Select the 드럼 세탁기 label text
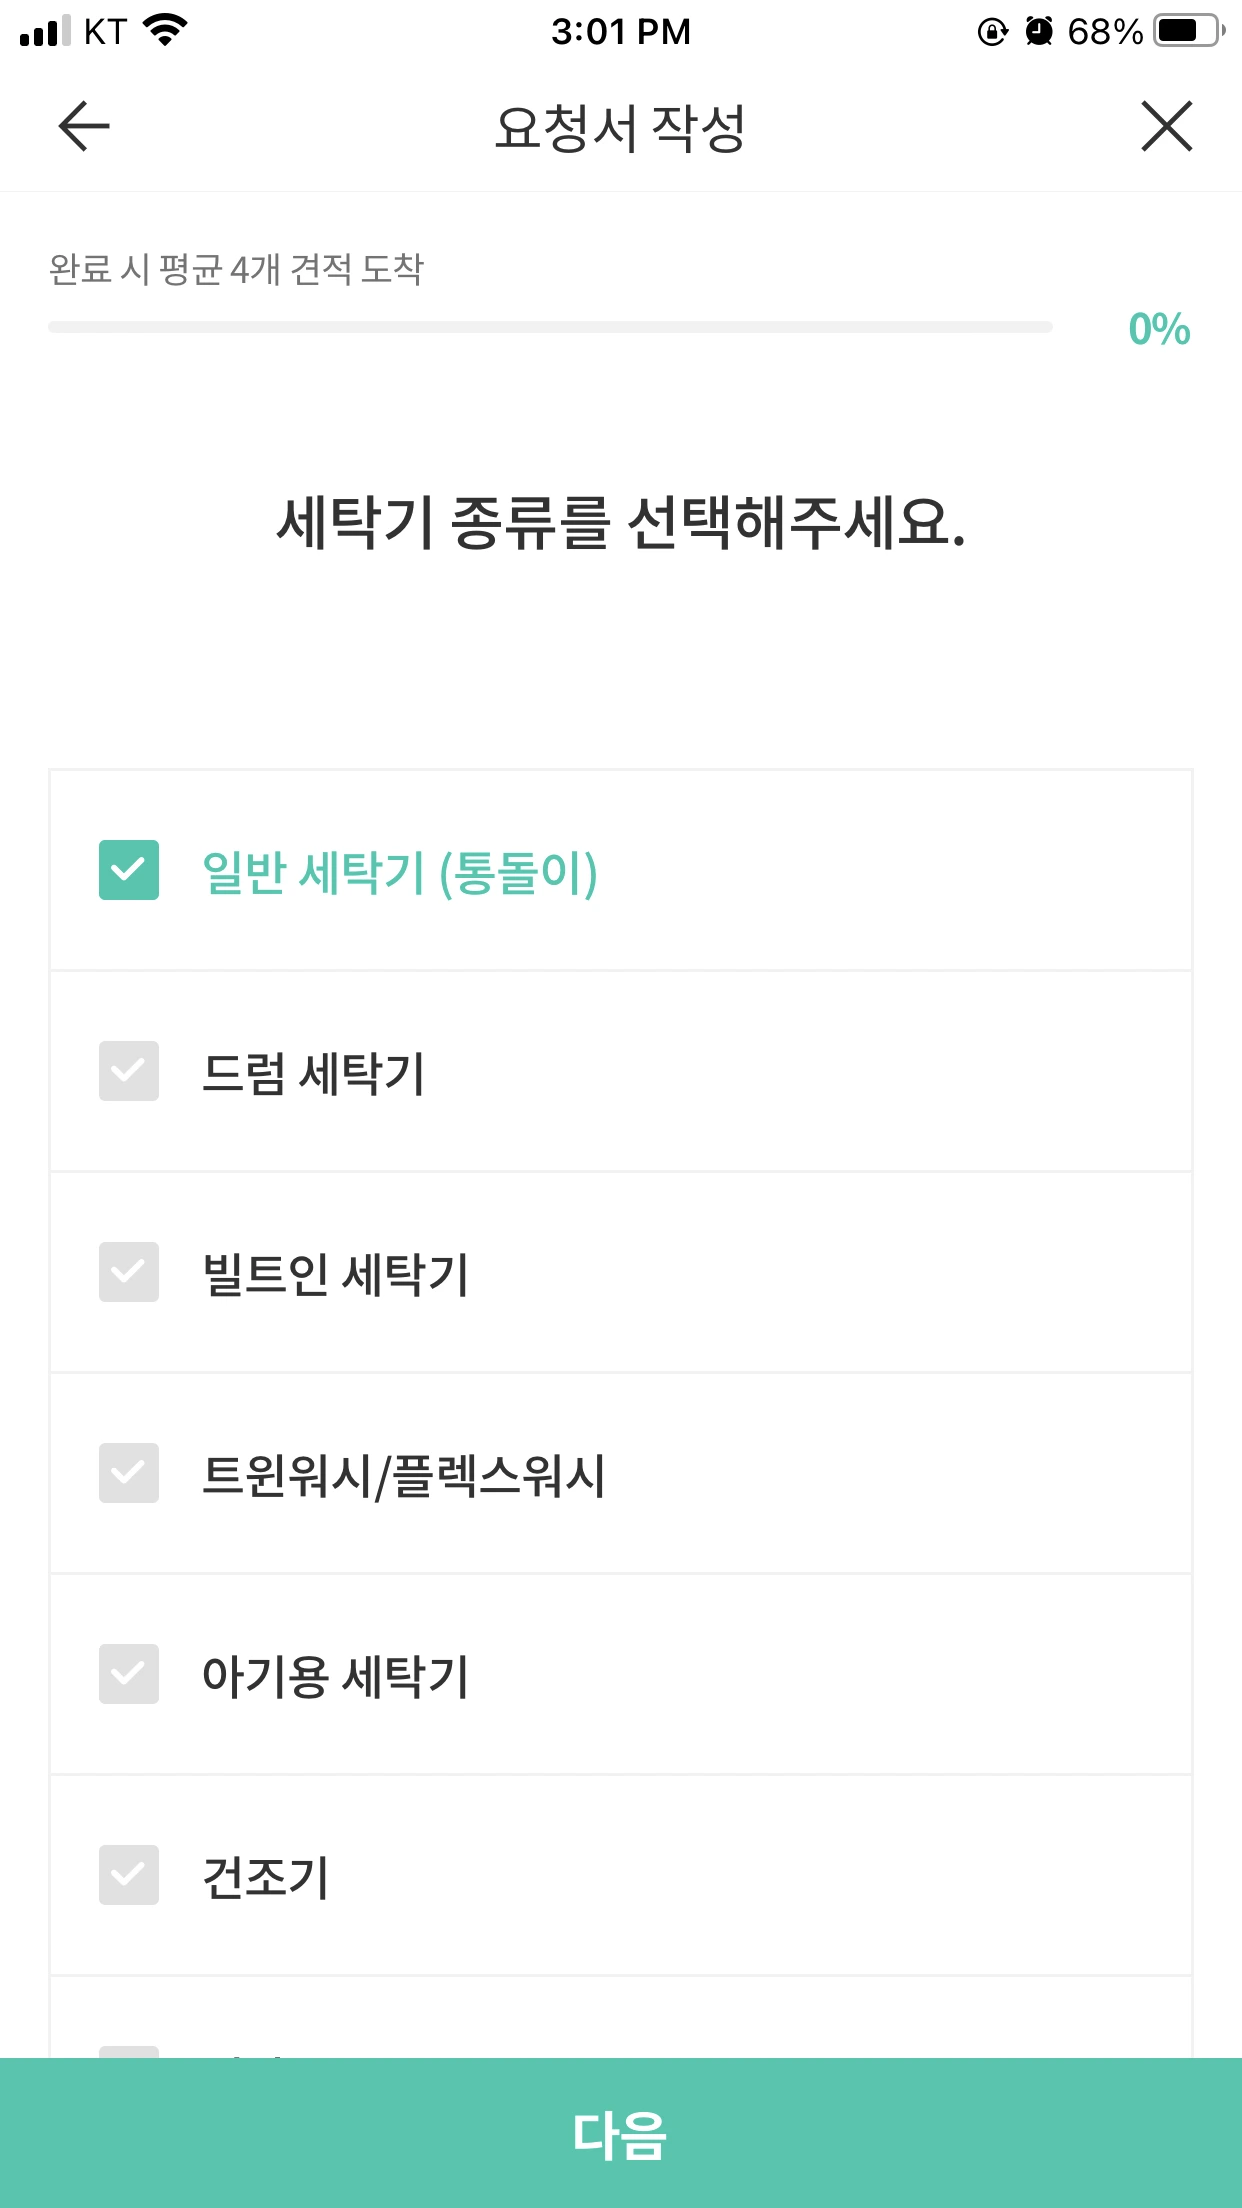This screenshot has width=1242, height=2208. pos(314,1073)
